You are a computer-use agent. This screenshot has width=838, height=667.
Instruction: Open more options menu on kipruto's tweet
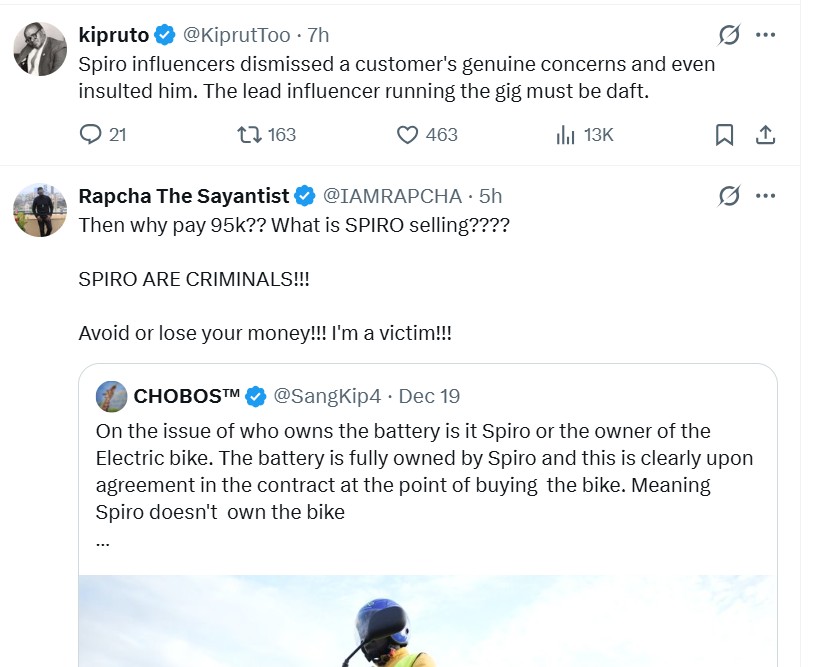pos(765,35)
